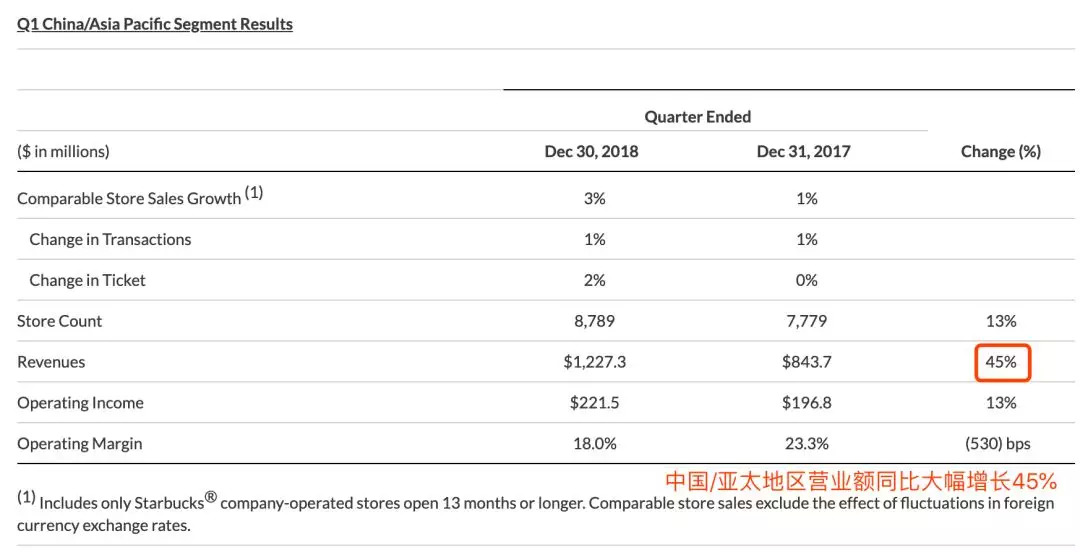Screen dimensions: 1080x552
Task: Click the orange Chinese annotation text
Action: coord(861,481)
